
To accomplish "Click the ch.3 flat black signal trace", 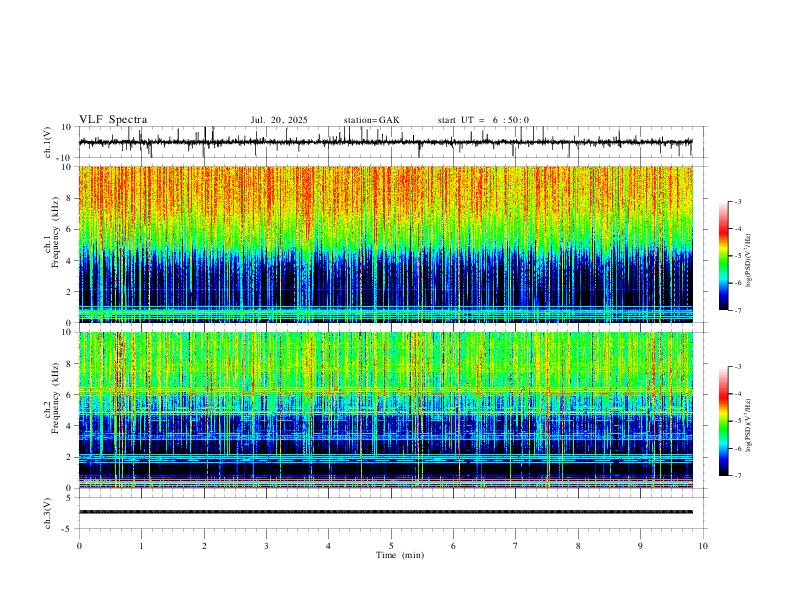I will click(x=385, y=512).
